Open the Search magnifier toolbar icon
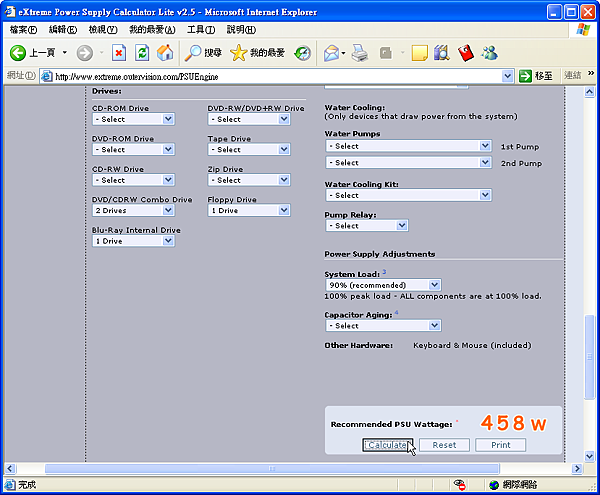This screenshot has width=600, height=495. tap(194, 52)
